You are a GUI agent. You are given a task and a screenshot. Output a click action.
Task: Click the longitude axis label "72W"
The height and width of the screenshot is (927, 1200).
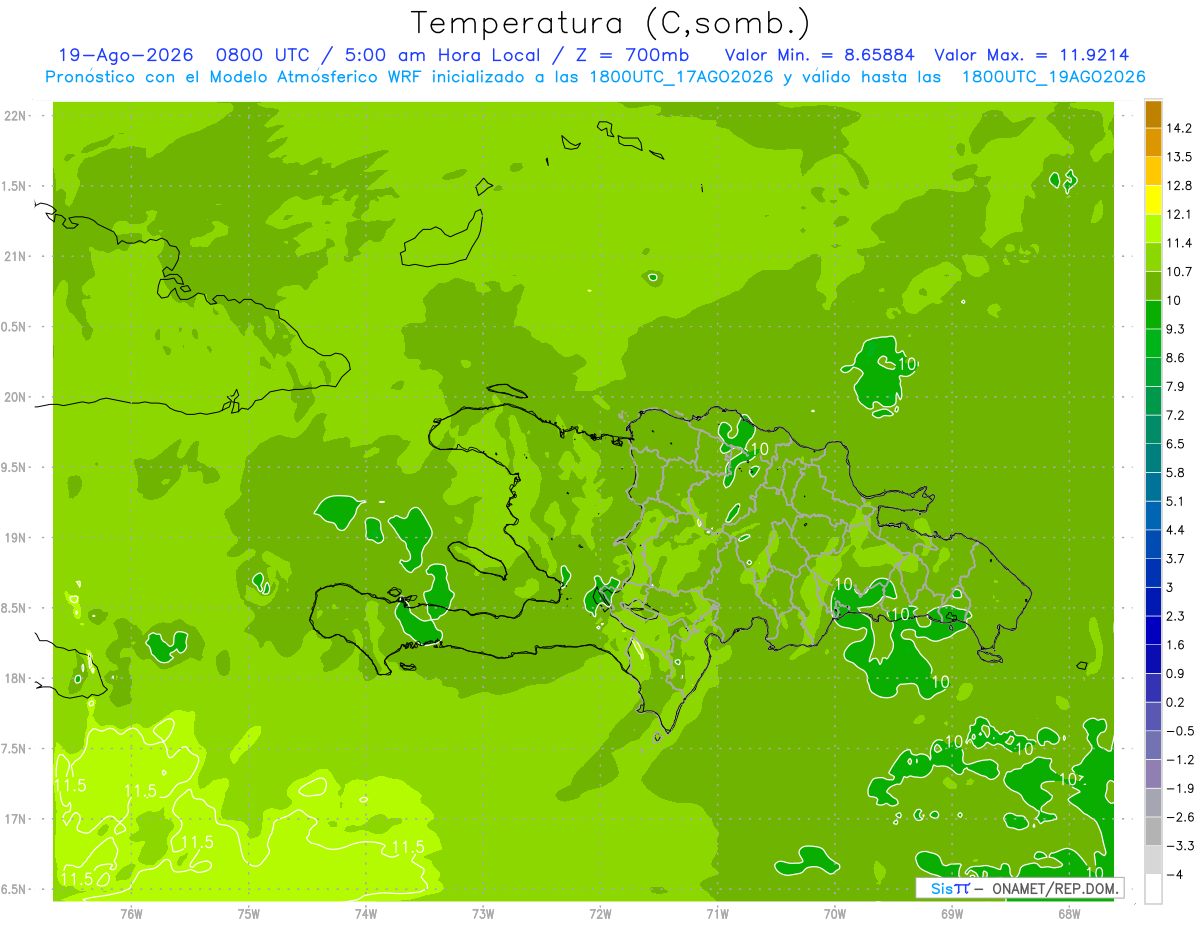(600, 913)
